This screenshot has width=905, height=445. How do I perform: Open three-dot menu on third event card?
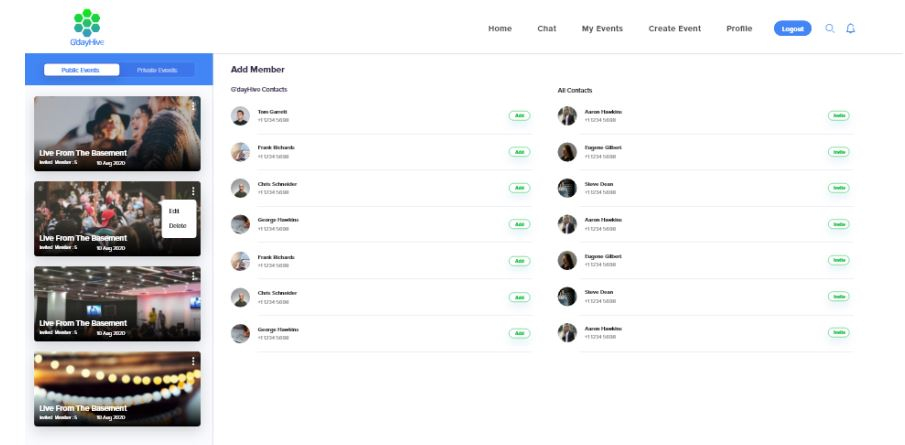[x=193, y=276]
